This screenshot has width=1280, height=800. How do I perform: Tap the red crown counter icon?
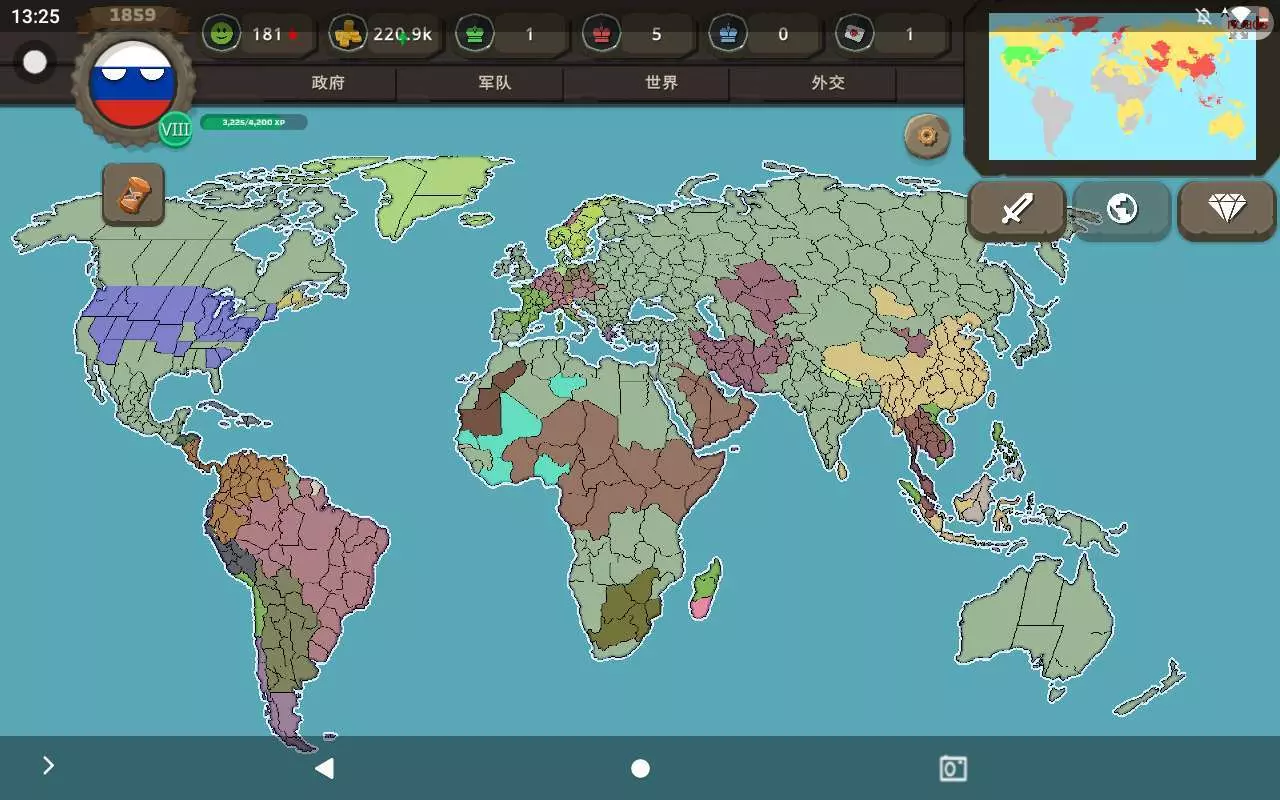tap(602, 34)
